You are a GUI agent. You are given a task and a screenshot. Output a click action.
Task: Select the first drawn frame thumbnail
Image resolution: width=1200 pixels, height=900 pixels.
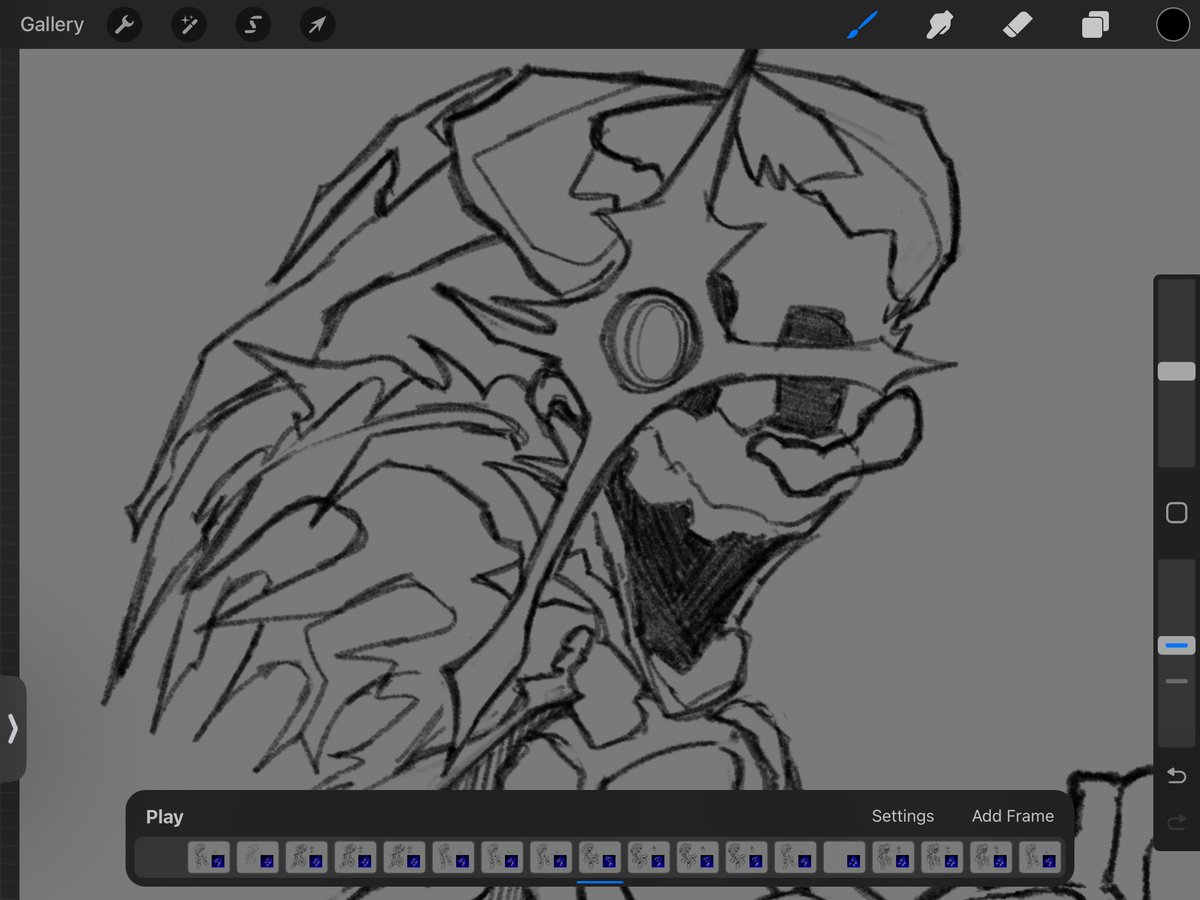click(208, 858)
